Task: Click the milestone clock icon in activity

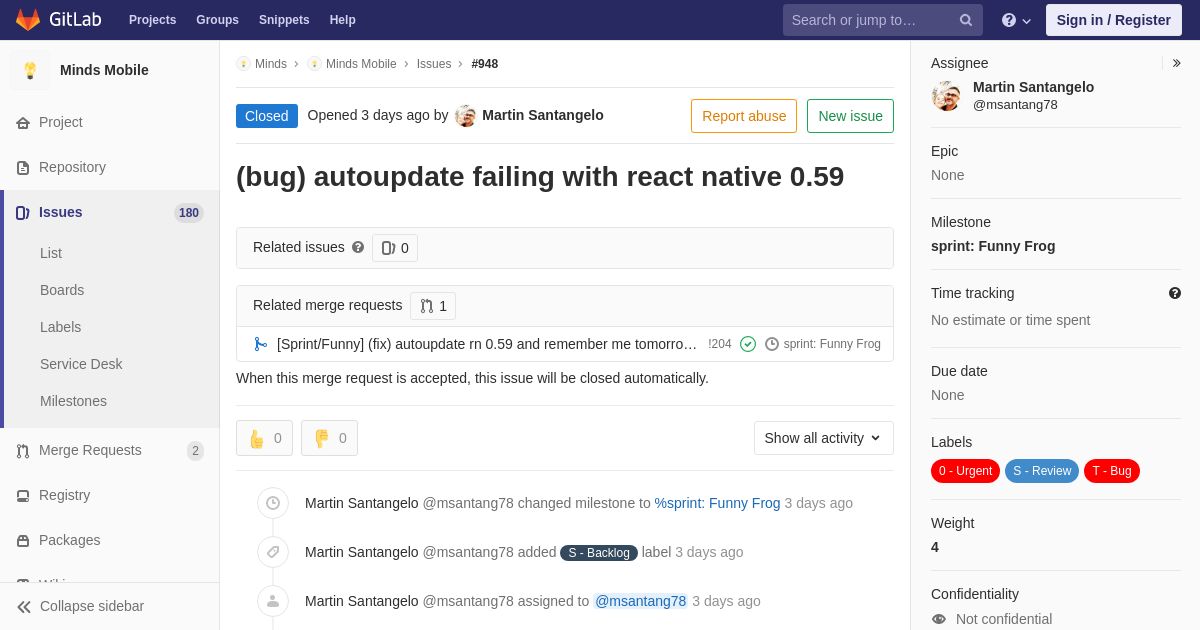Action: [273, 503]
